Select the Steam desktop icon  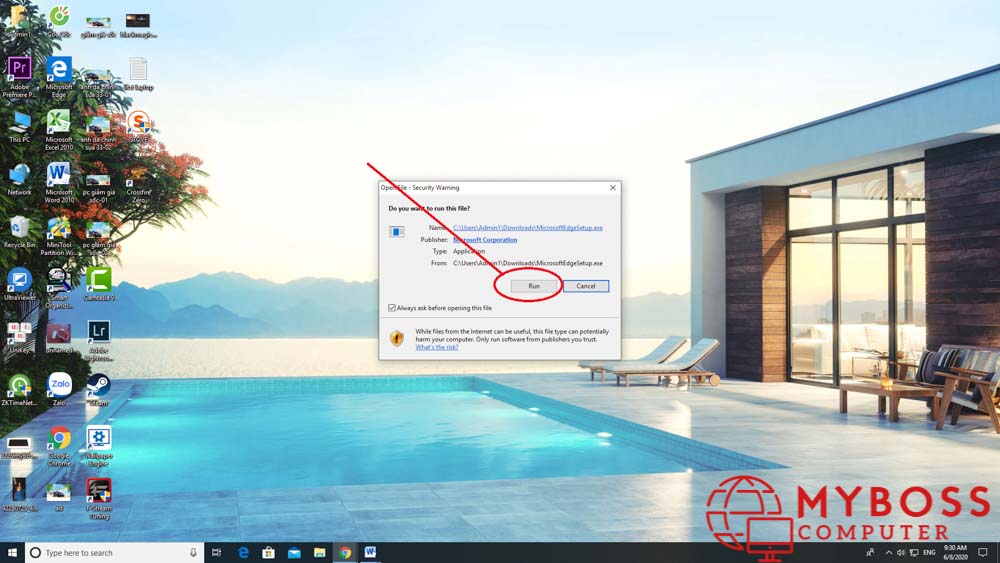[x=98, y=385]
